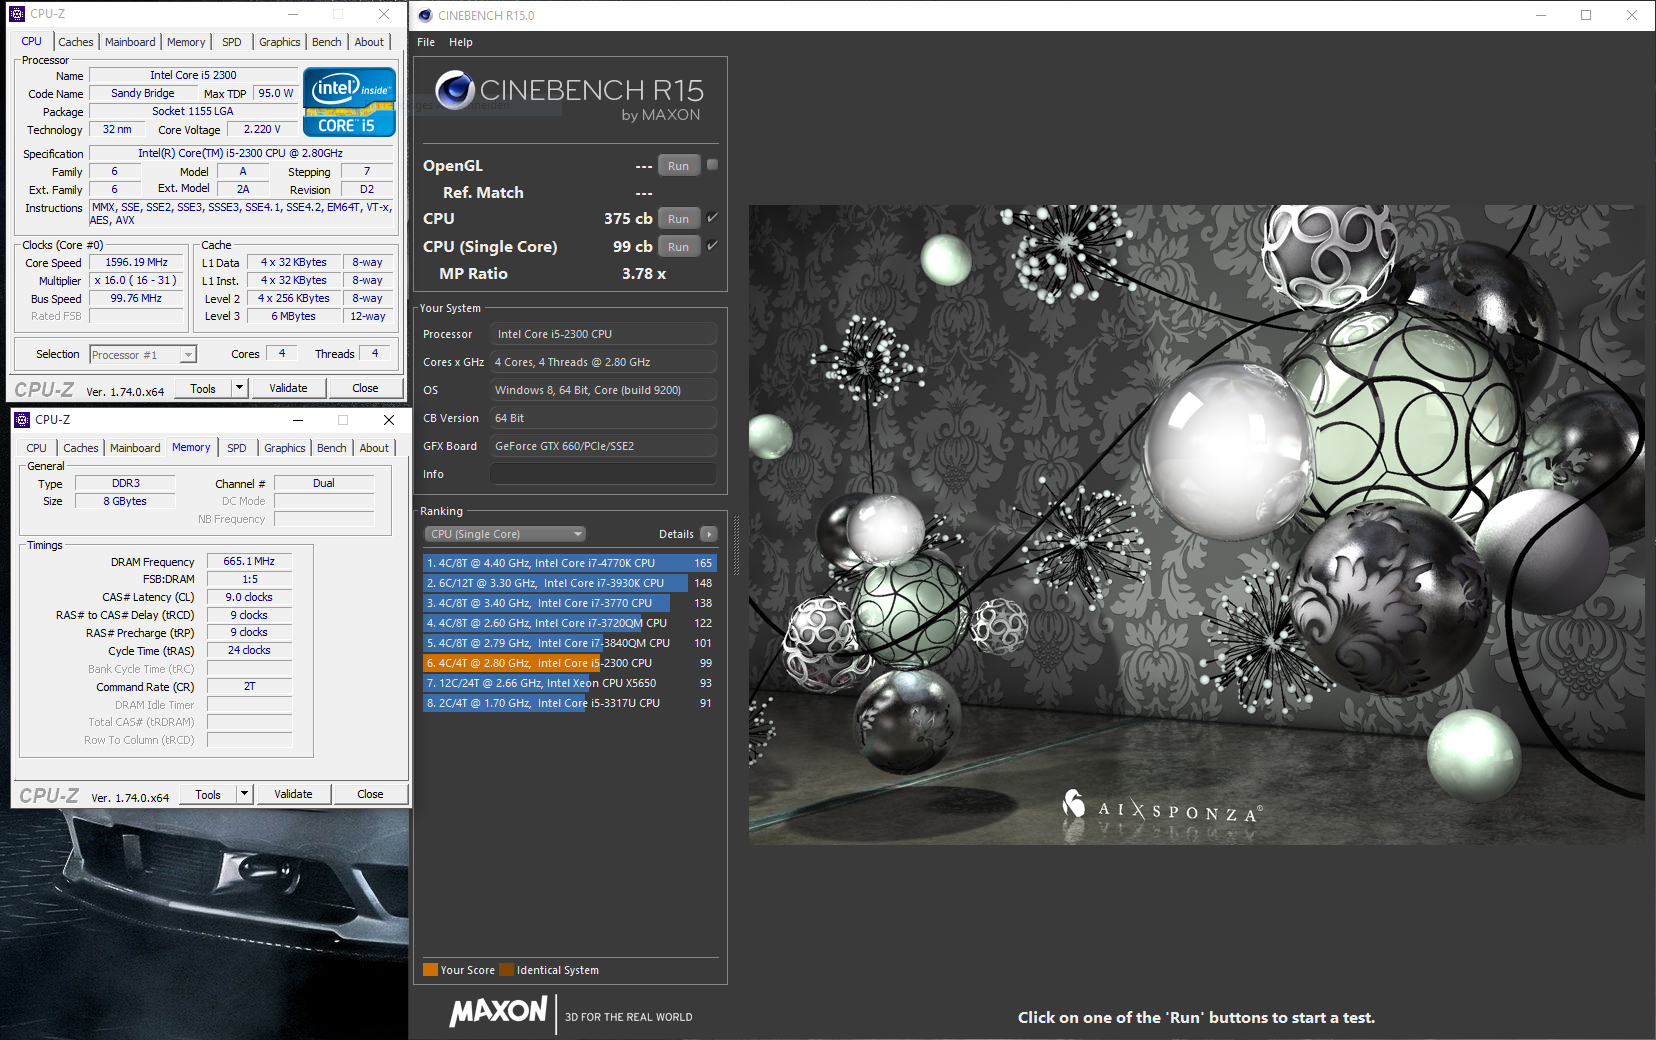The width and height of the screenshot is (1656, 1040).
Task: Toggle the CPU test checkmark
Action: tap(712, 218)
